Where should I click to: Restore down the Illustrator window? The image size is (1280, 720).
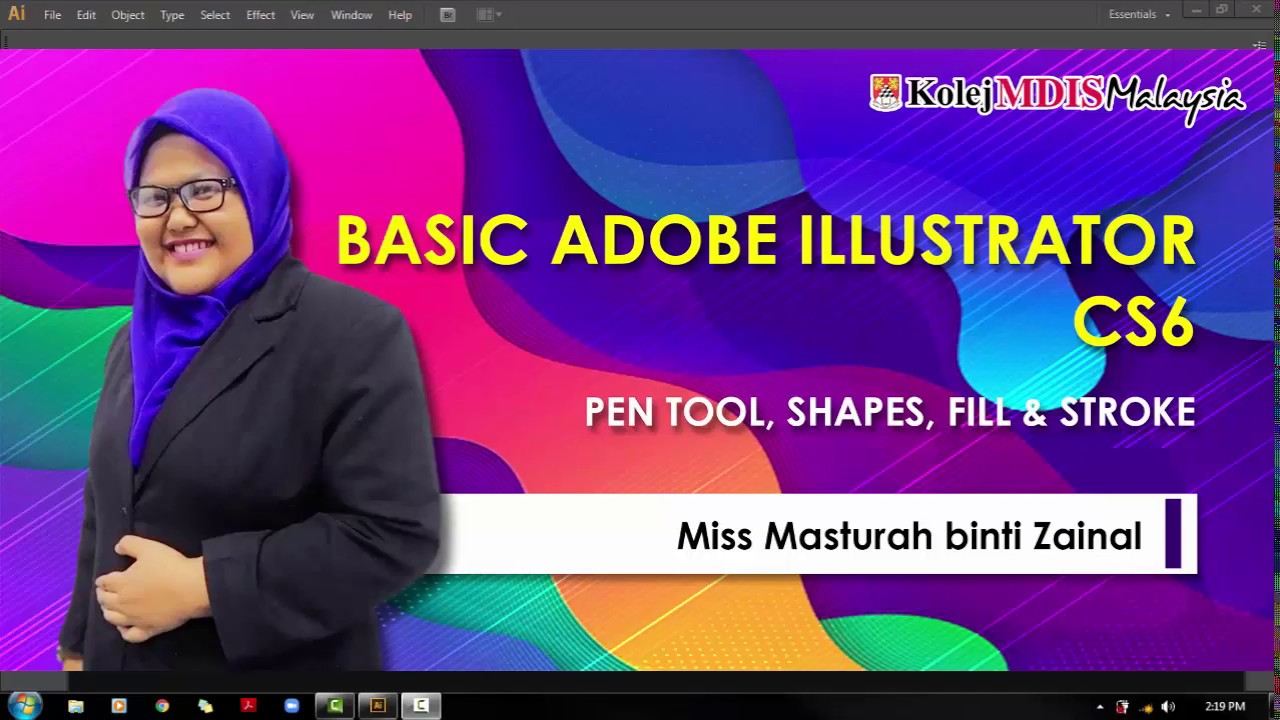[1222, 9]
